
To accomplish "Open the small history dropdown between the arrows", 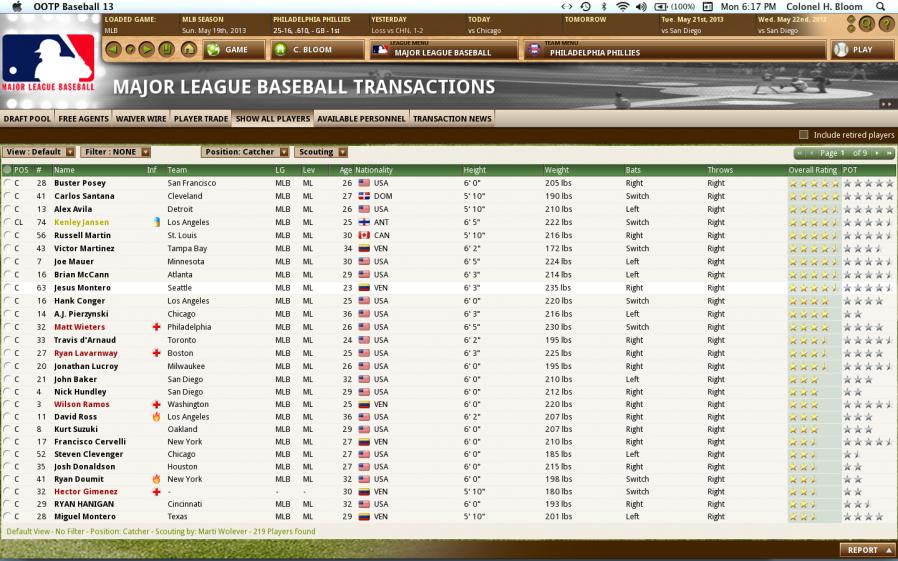I will click(130, 50).
